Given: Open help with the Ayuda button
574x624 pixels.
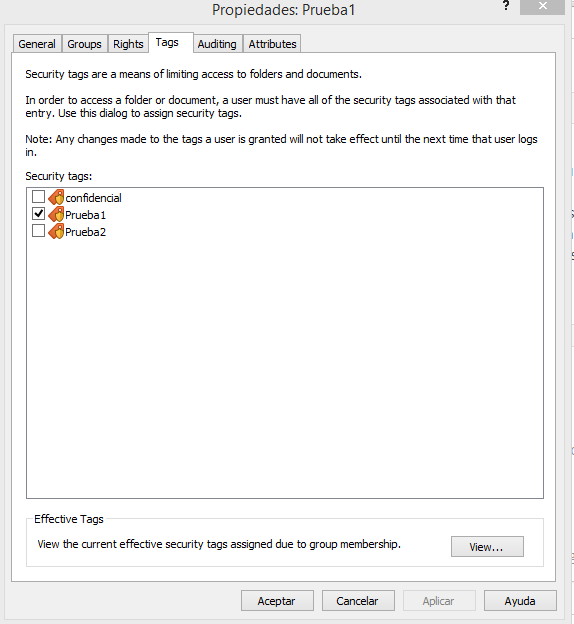Looking at the screenshot, I should click(520, 601).
